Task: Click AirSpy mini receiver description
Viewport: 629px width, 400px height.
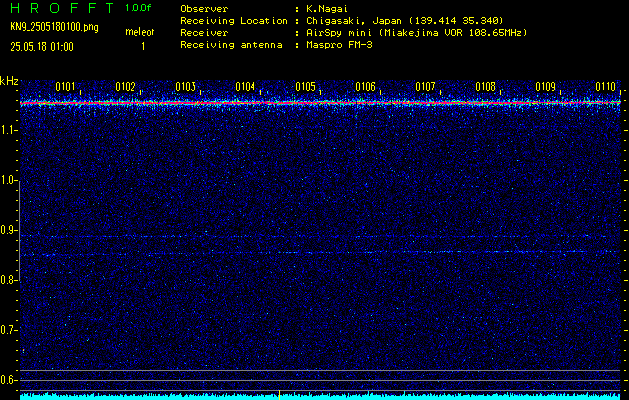Action: click(x=417, y=33)
